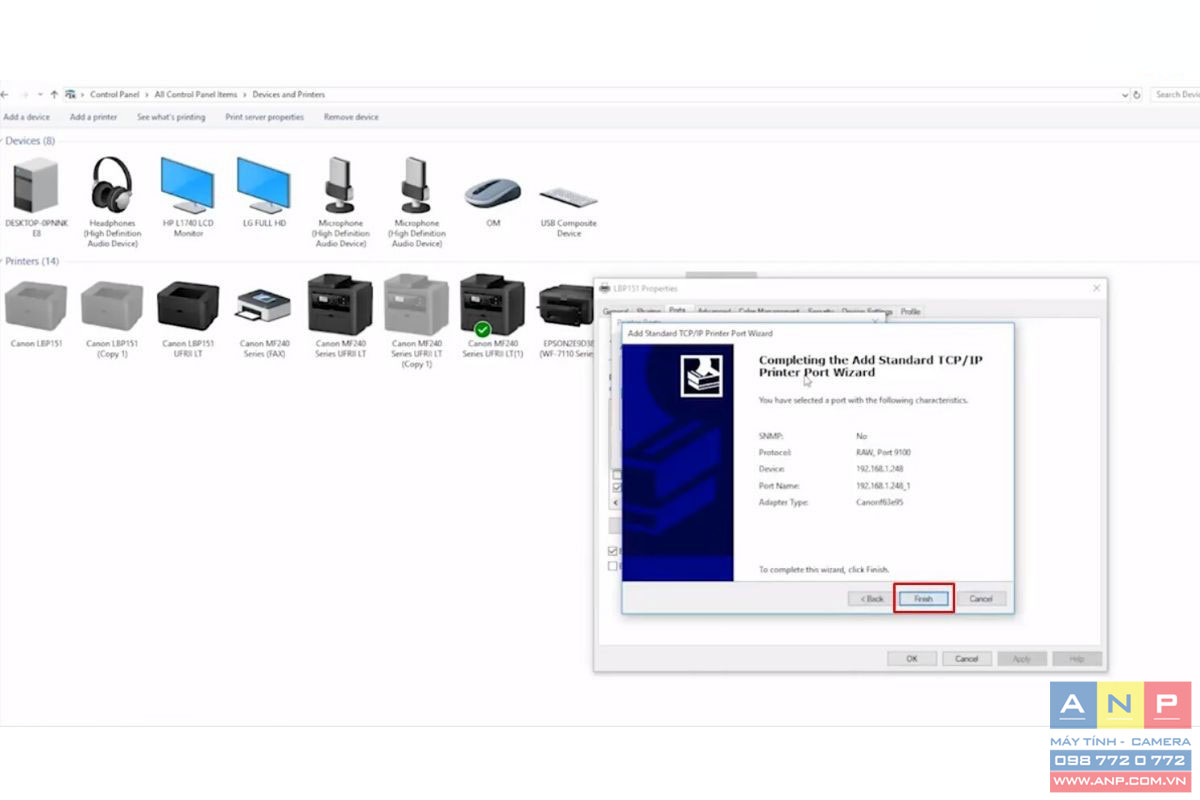Click the Control Panel breadcrumb
The height and width of the screenshot is (800, 1200).
[x=115, y=94]
